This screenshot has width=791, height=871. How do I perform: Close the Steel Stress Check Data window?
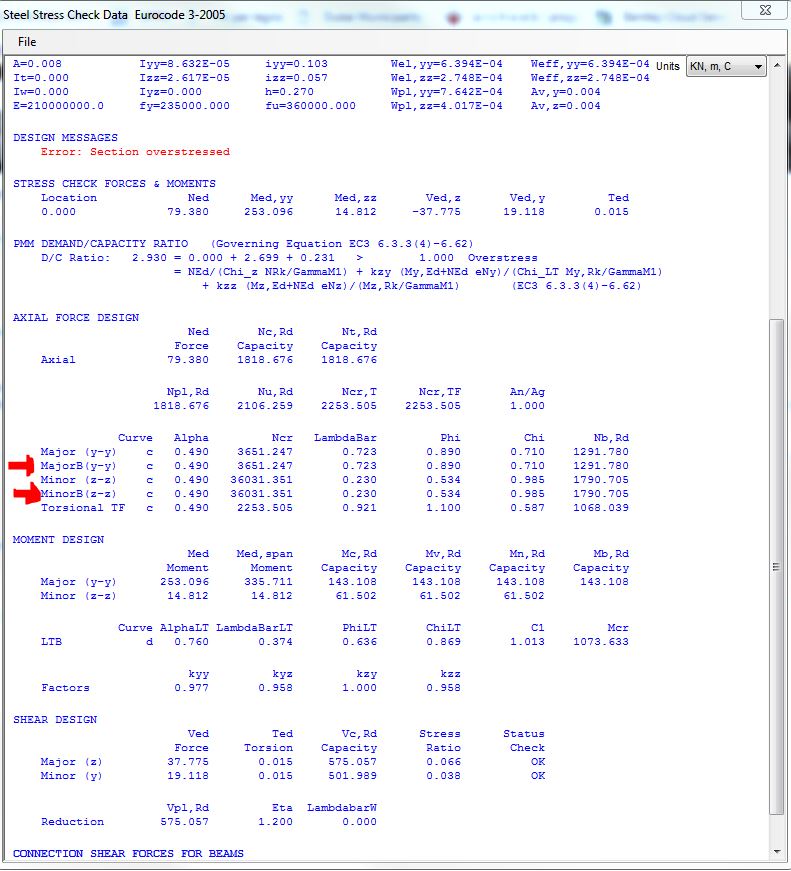[x=764, y=11]
